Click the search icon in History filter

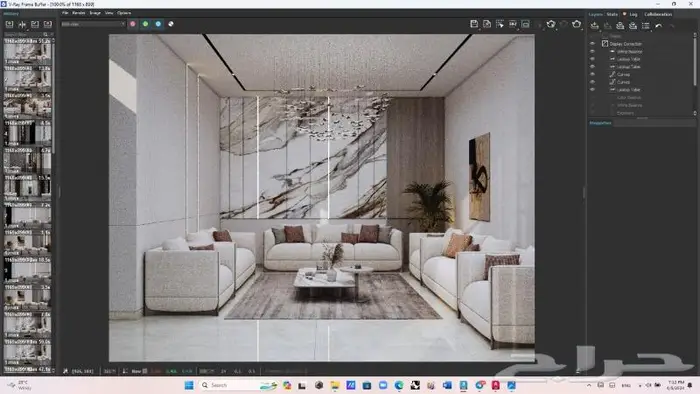(x=46, y=34)
